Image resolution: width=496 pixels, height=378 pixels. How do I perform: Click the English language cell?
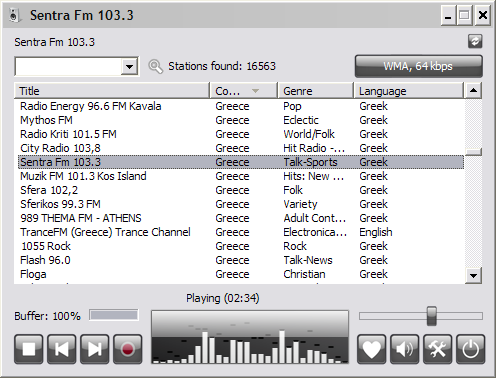tap(376, 232)
